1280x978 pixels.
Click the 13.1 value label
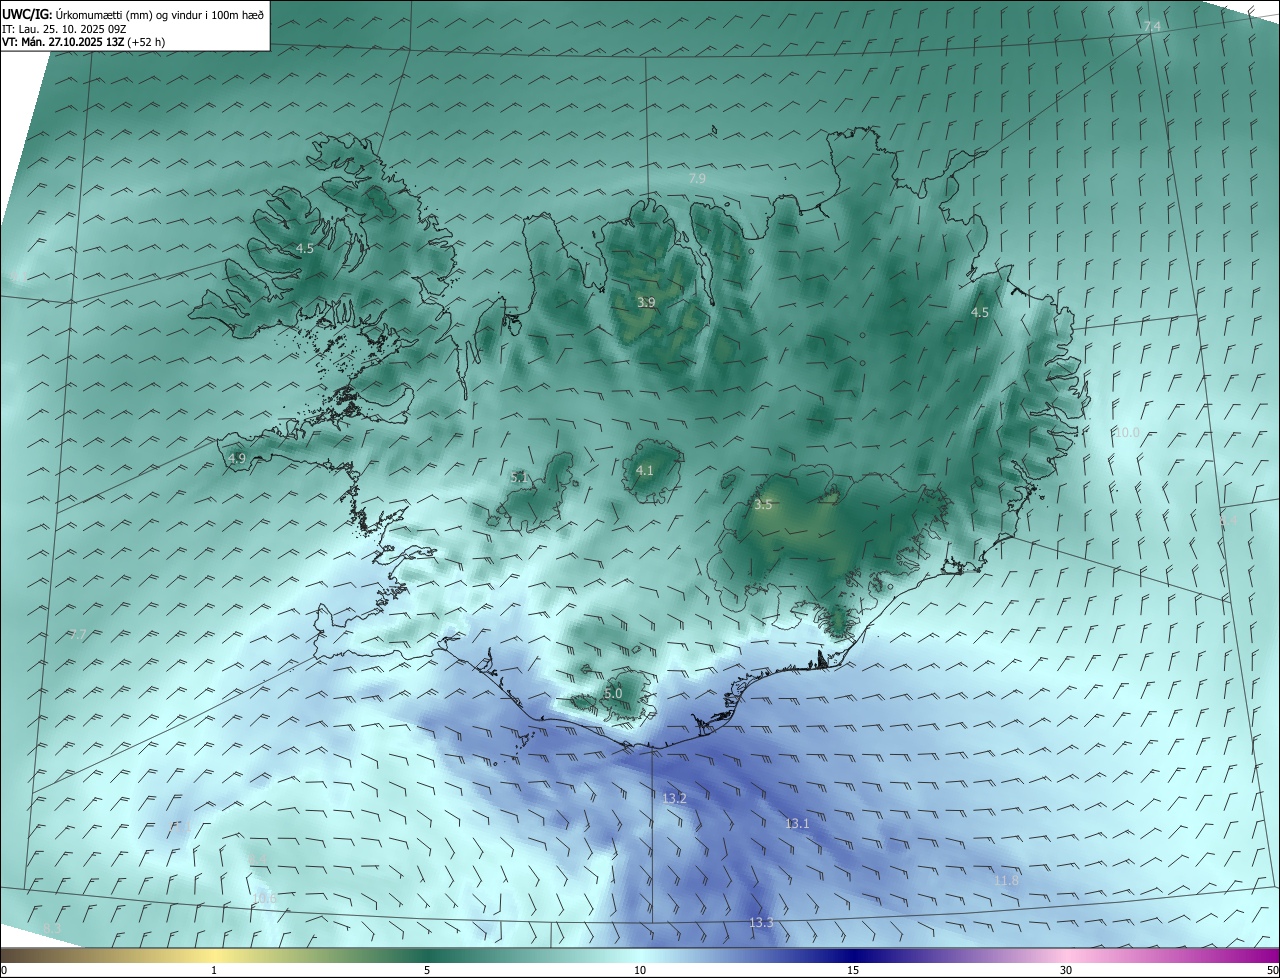(796, 823)
